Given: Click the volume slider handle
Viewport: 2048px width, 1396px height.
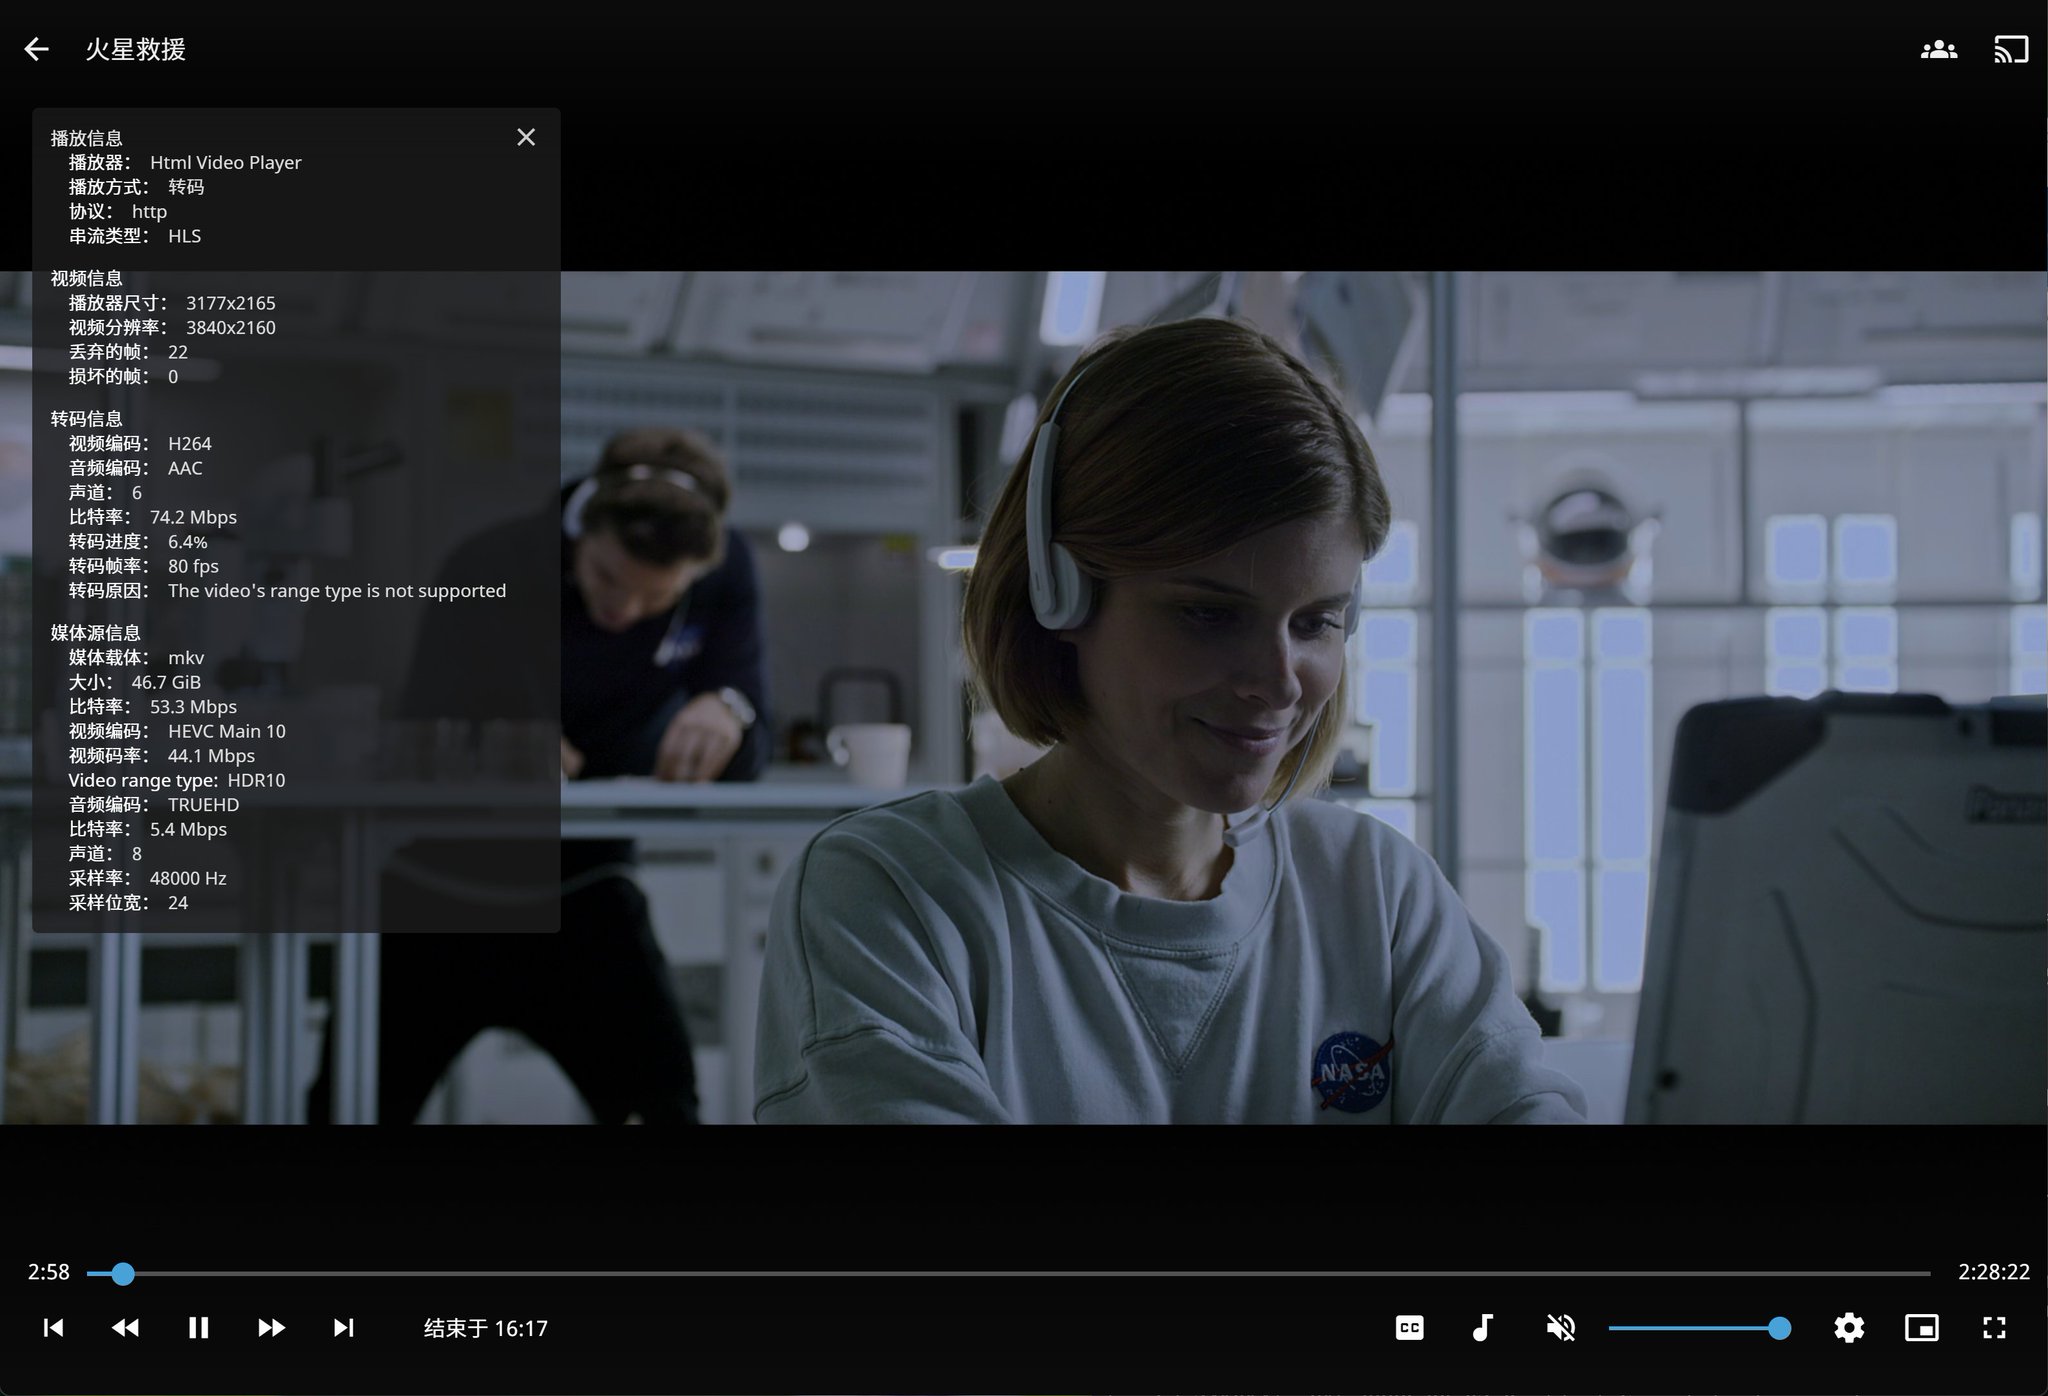Looking at the screenshot, I should tap(1779, 1328).
